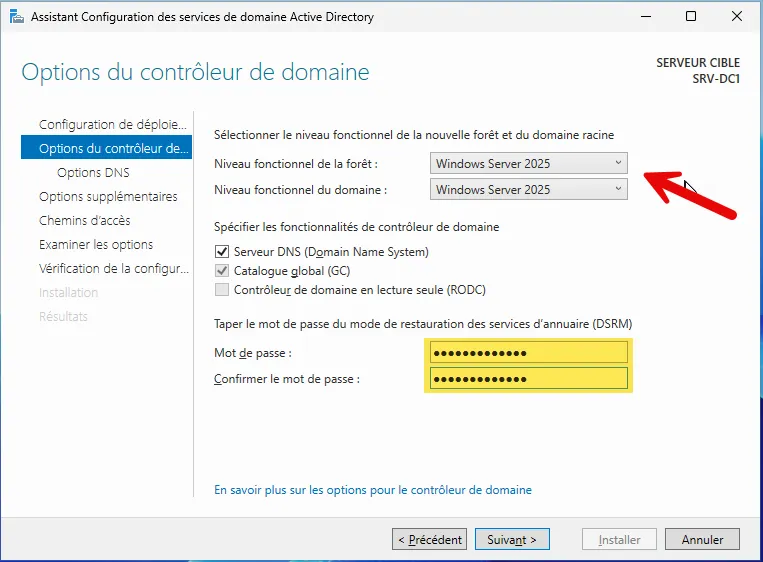Screen dimensions: 763x562
Task: Enable the RODC read-only controller checkbox
Action: coord(222,290)
